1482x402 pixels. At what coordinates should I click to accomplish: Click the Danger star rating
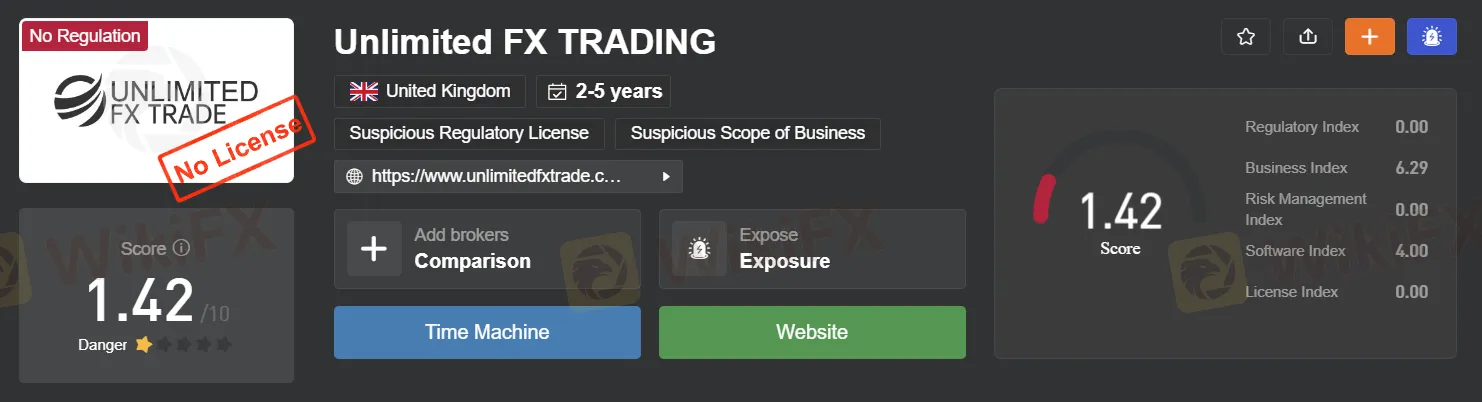(x=183, y=345)
